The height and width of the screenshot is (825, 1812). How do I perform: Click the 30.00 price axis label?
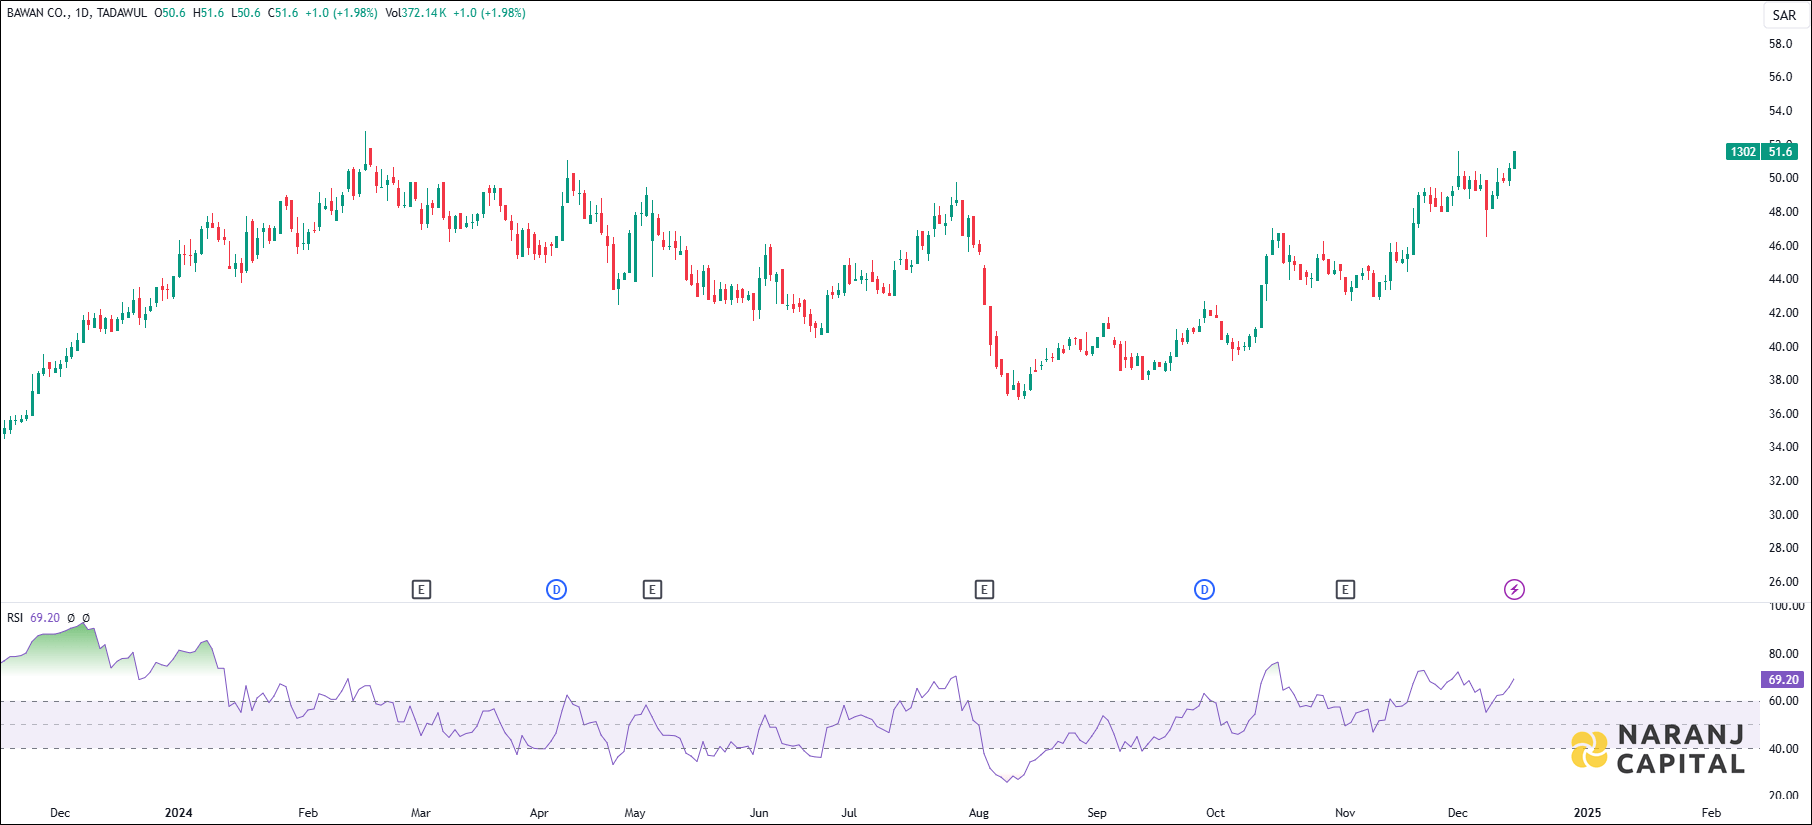pyautogui.click(x=1784, y=515)
